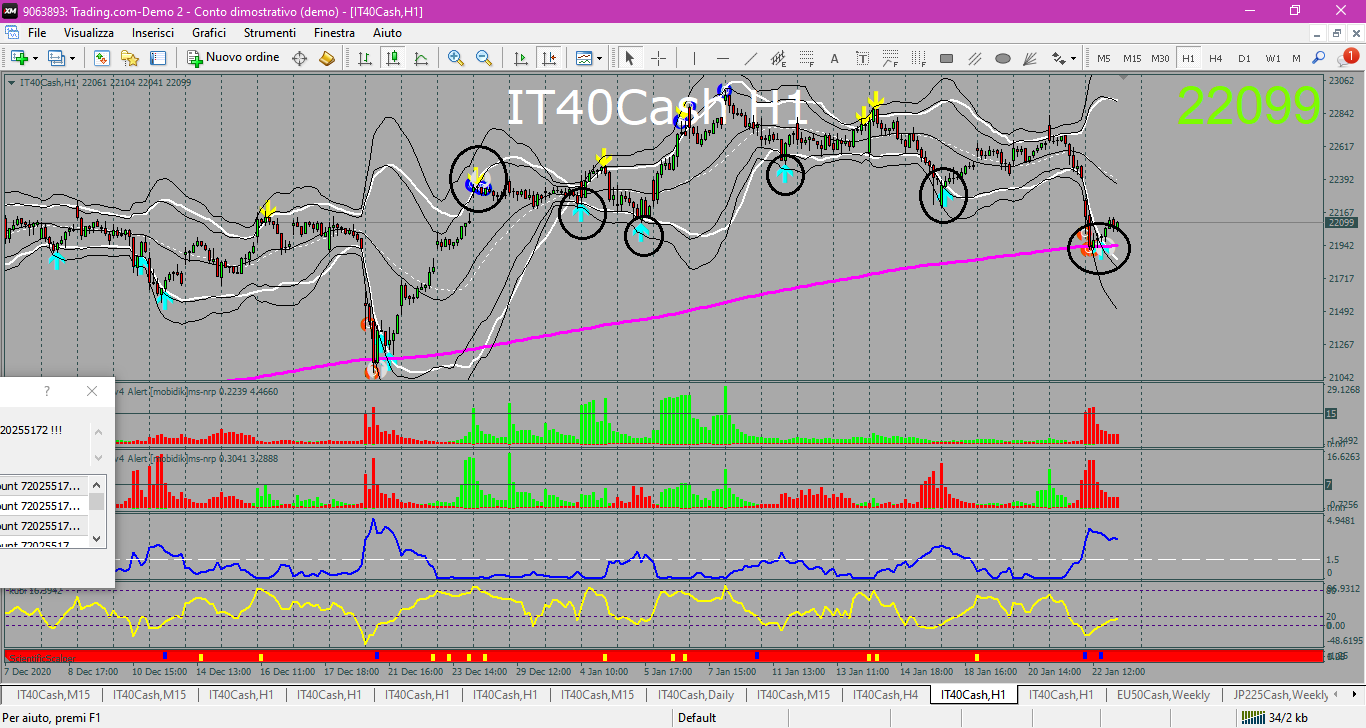This screenshot has width=1366, height=728.
Task: Select the horizontal line tool
Action: pos(722,58)
